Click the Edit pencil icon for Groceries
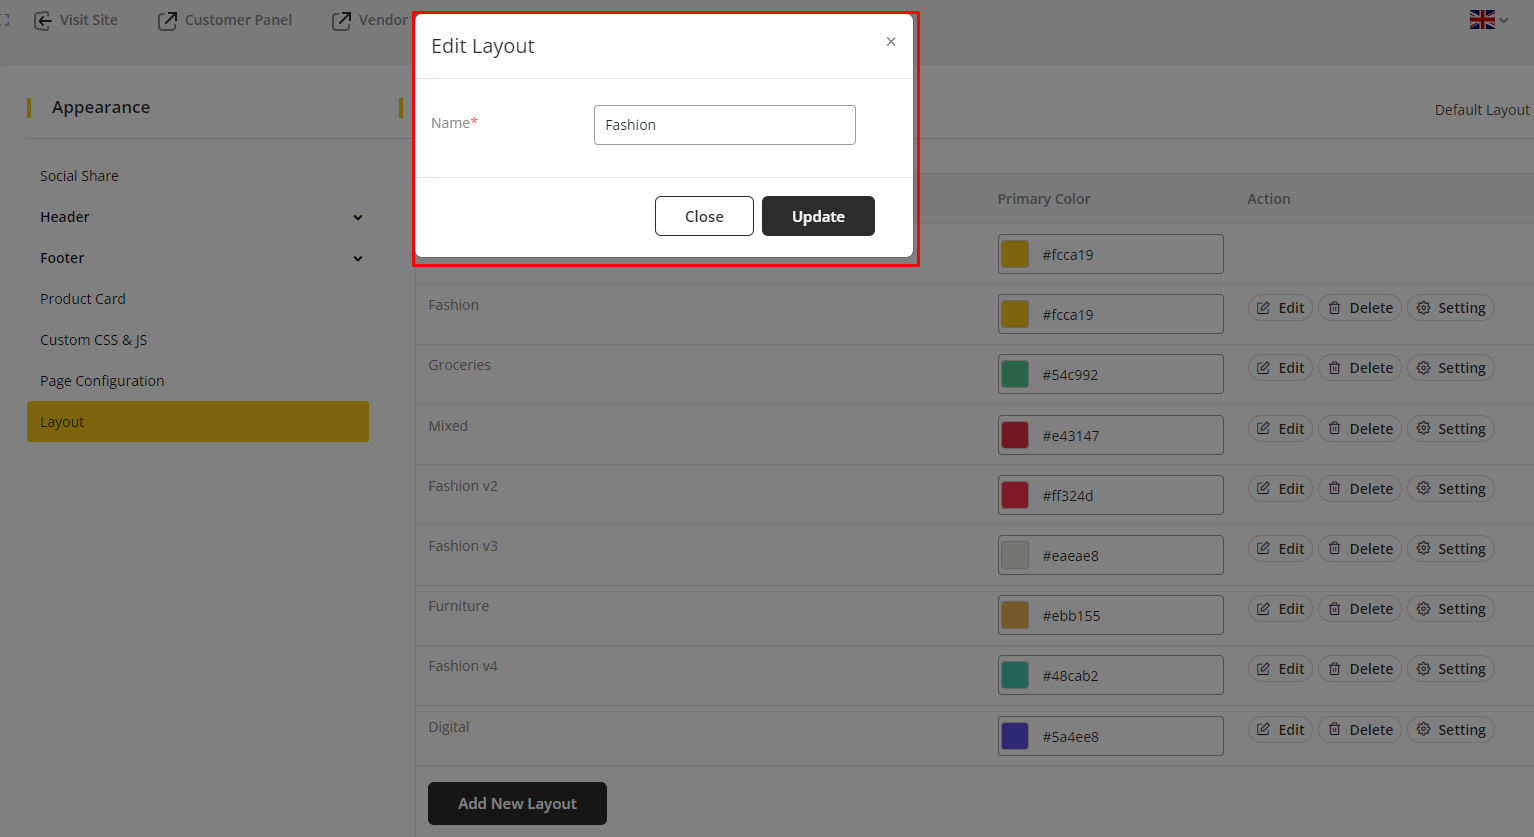The image size is (1534, 837). pyautogui.click(x=1263, y=368)
